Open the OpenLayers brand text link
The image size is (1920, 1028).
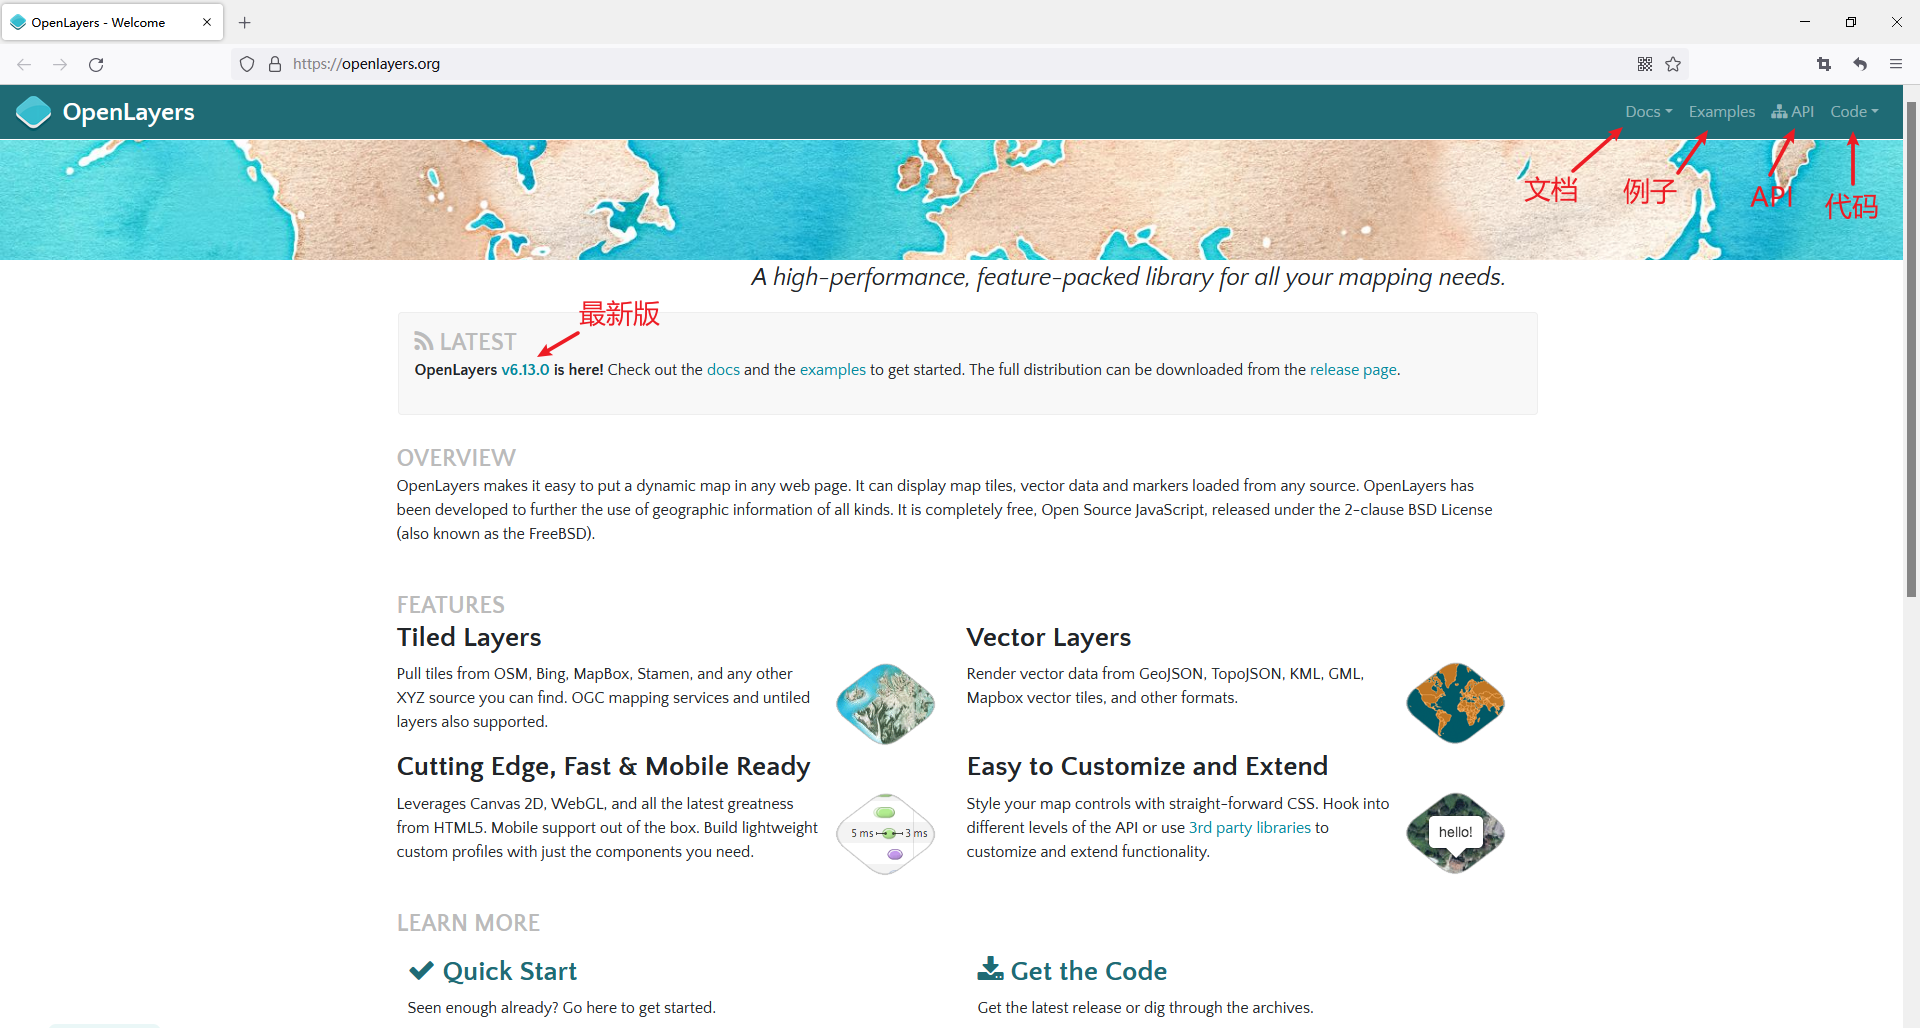(128, 112)
